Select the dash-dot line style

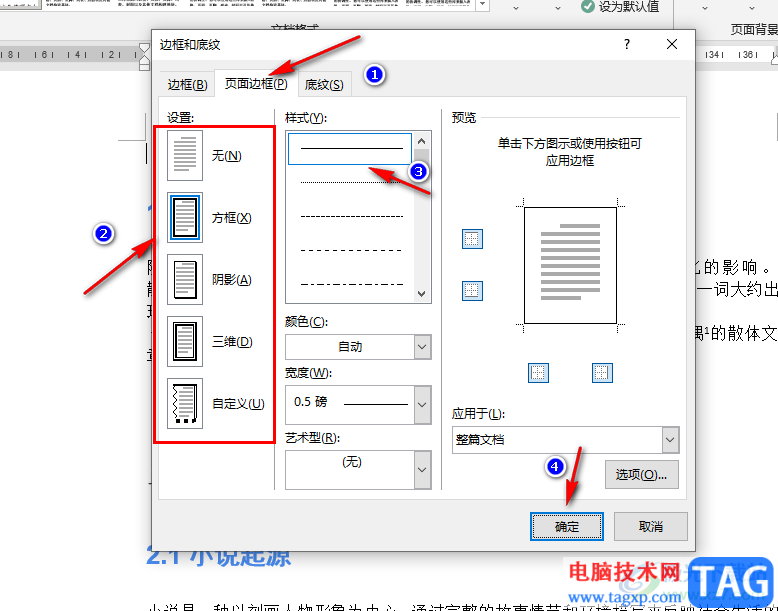[x=350, y=284]
